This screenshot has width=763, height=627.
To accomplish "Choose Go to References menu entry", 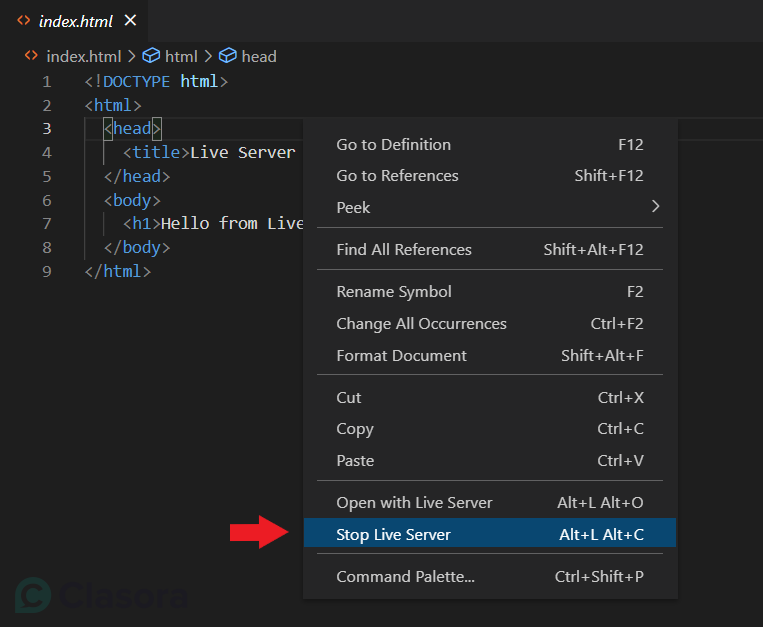I will 490,176.
